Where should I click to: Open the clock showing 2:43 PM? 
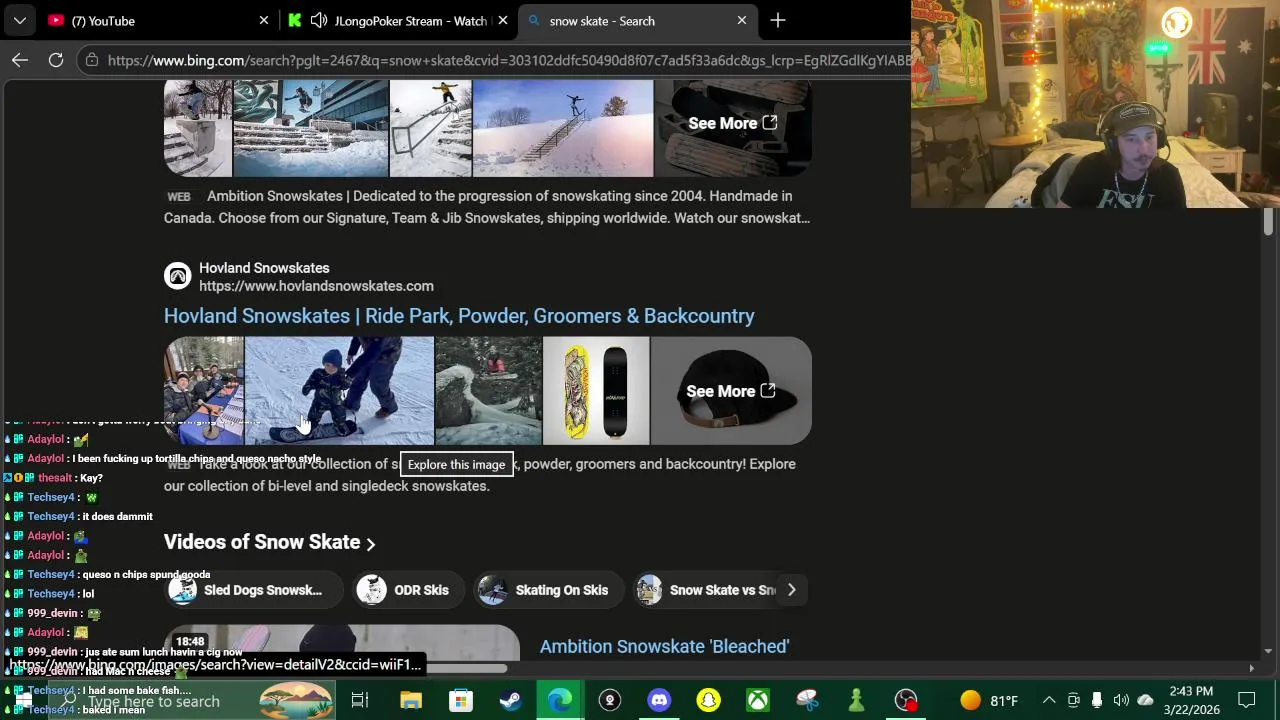[x=1191, y=700]
